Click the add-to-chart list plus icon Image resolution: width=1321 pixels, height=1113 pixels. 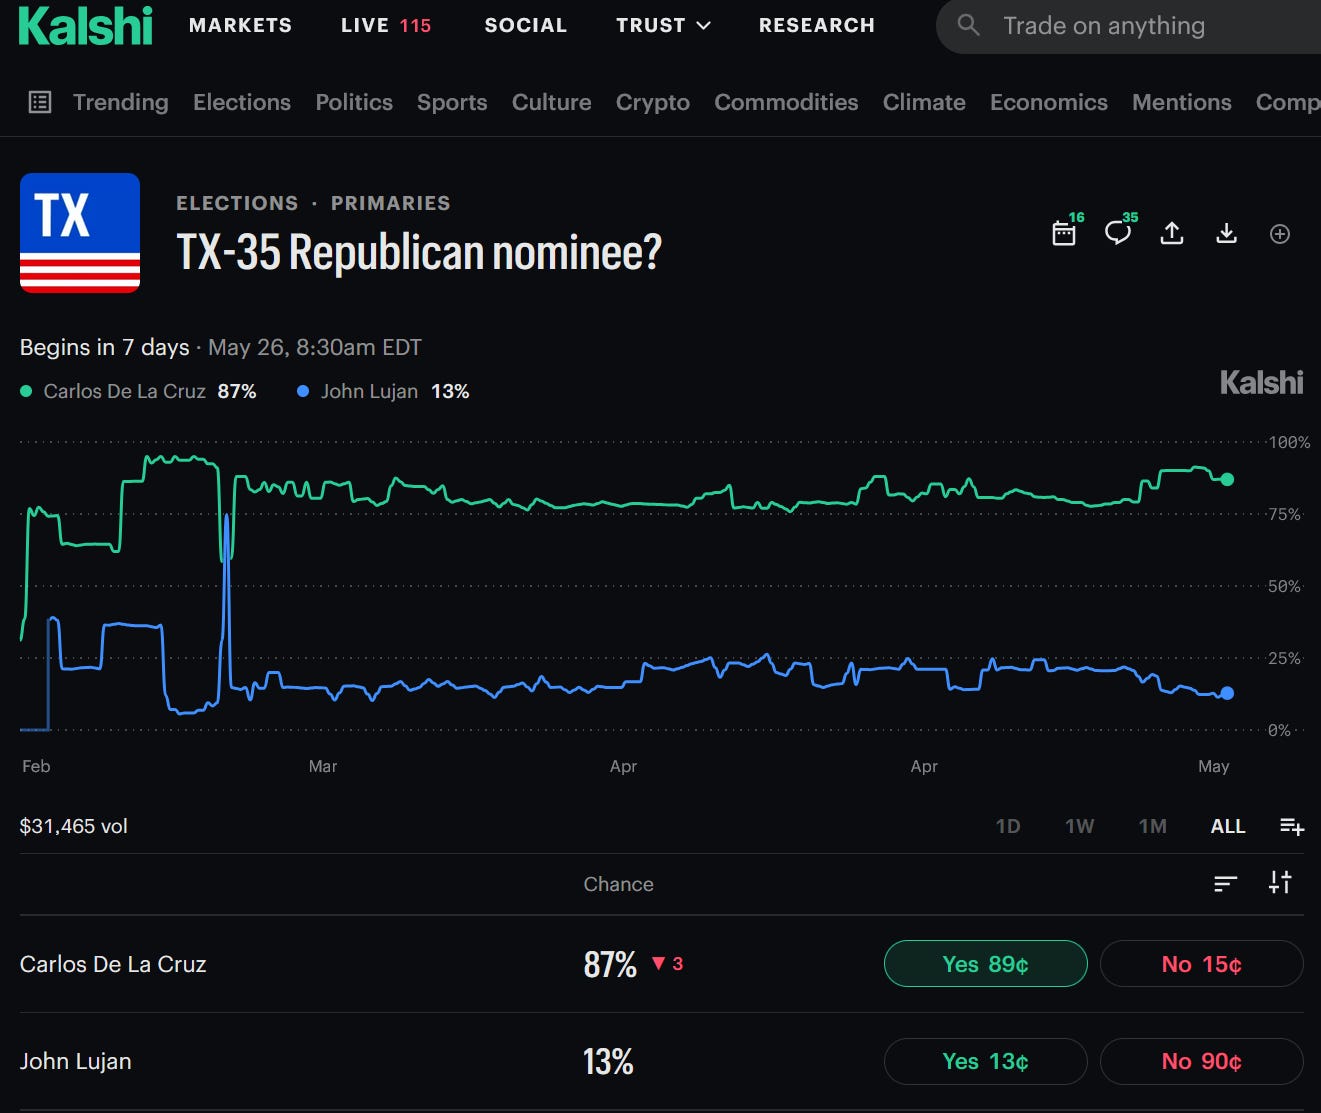coord(1292,826)
